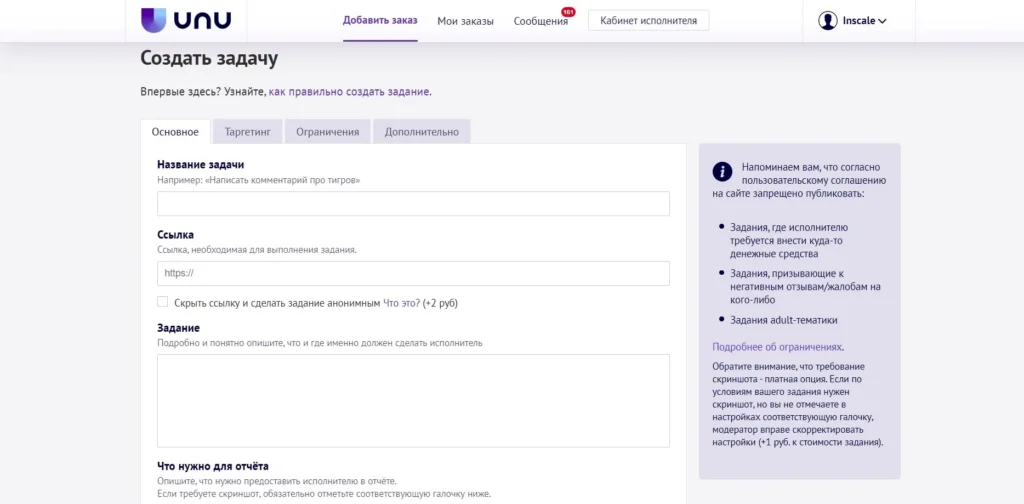Viewport: 1024px width, 504px height.
Task: Switch to the Основное tab
Action: 175,132
